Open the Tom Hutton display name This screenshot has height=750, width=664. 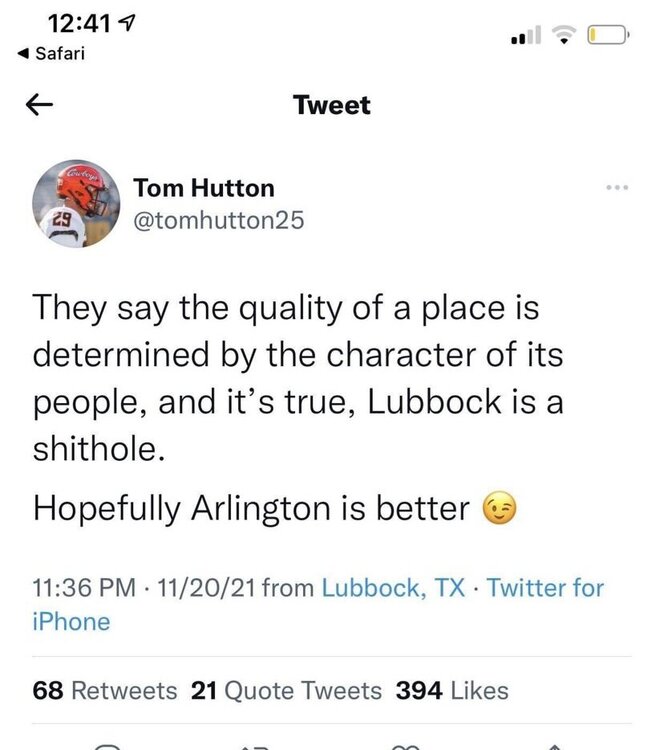(204, 187)
